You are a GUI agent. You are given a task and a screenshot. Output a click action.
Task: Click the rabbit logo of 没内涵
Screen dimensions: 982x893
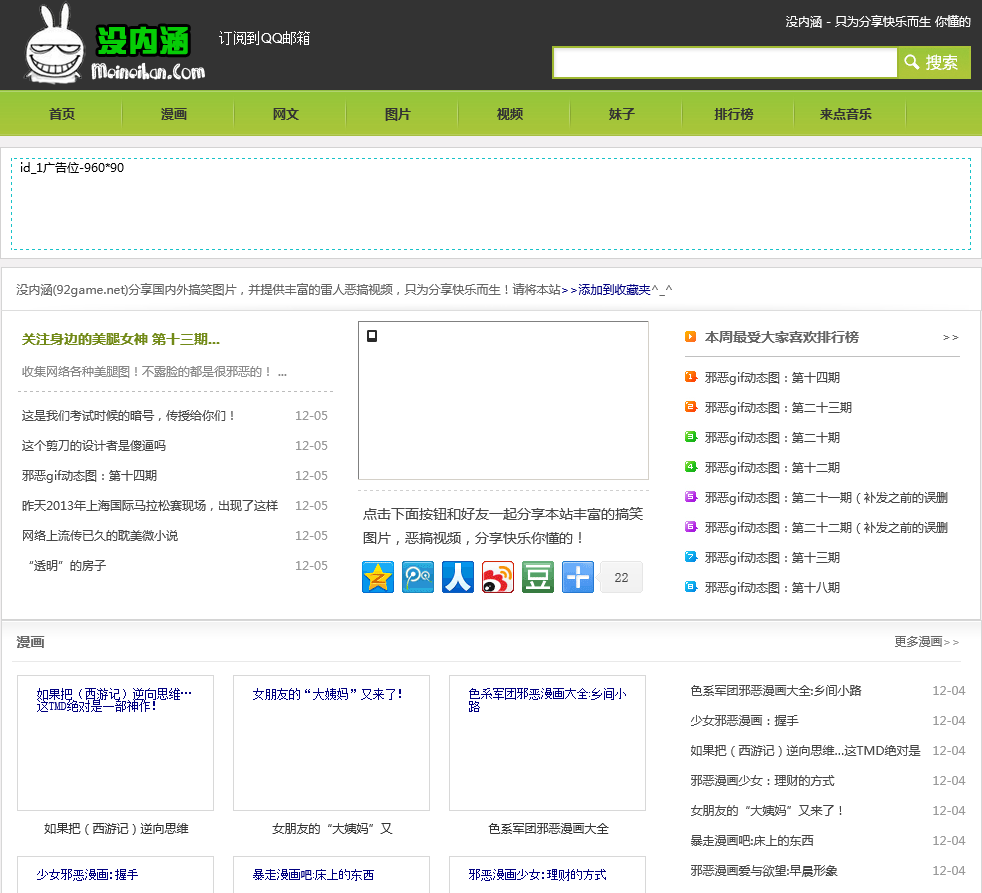pyautogui.click(x=56, y=45)
